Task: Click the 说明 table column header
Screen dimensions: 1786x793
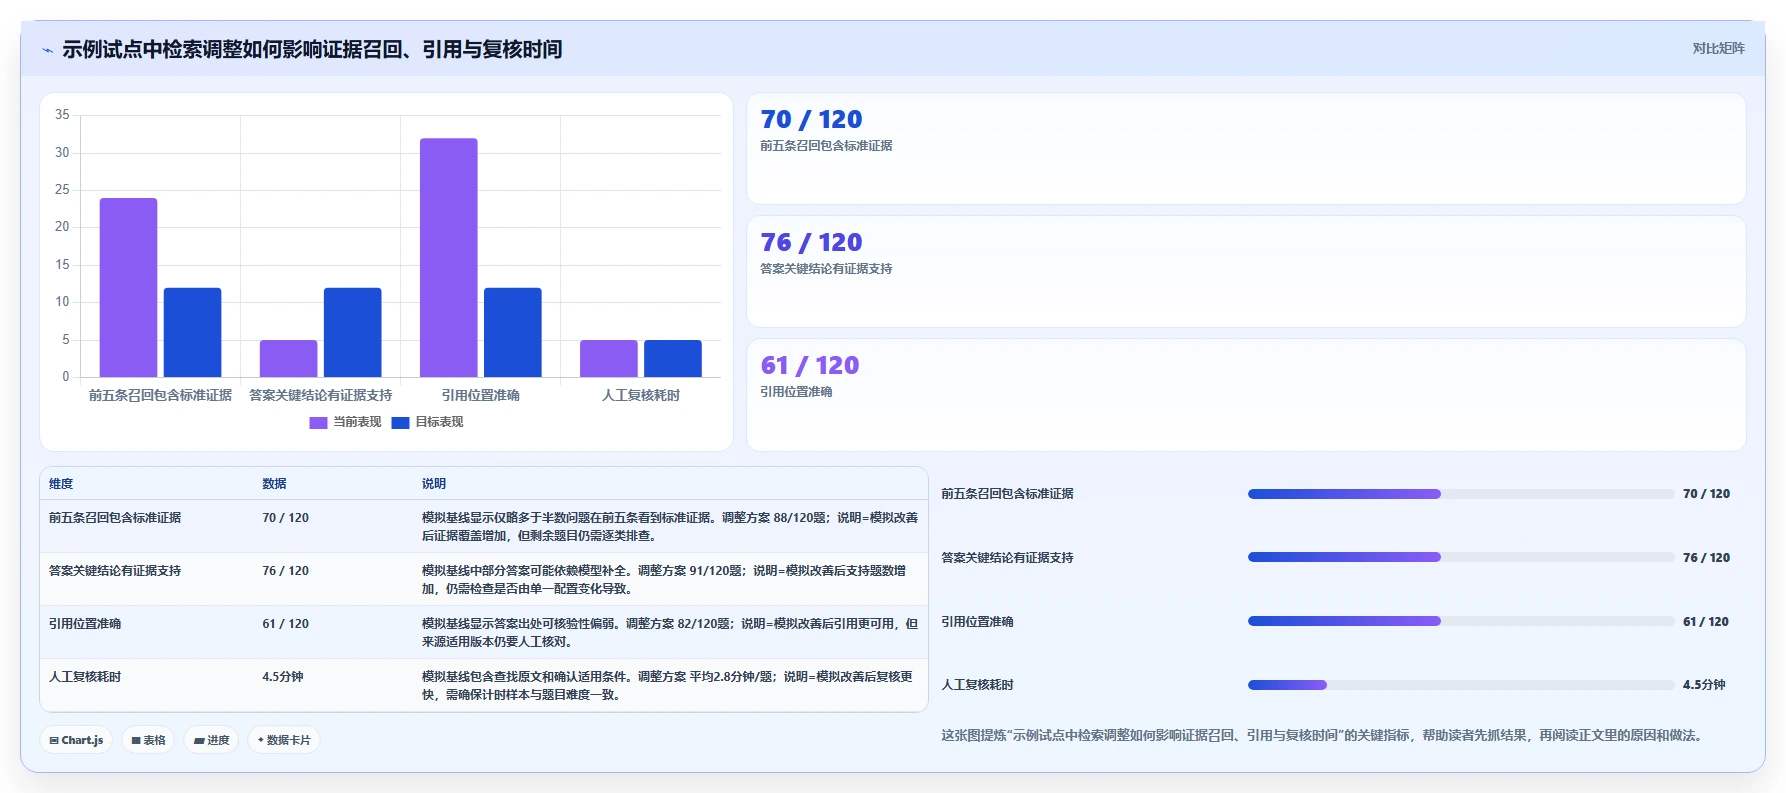Action: click(x=434, y=484)
